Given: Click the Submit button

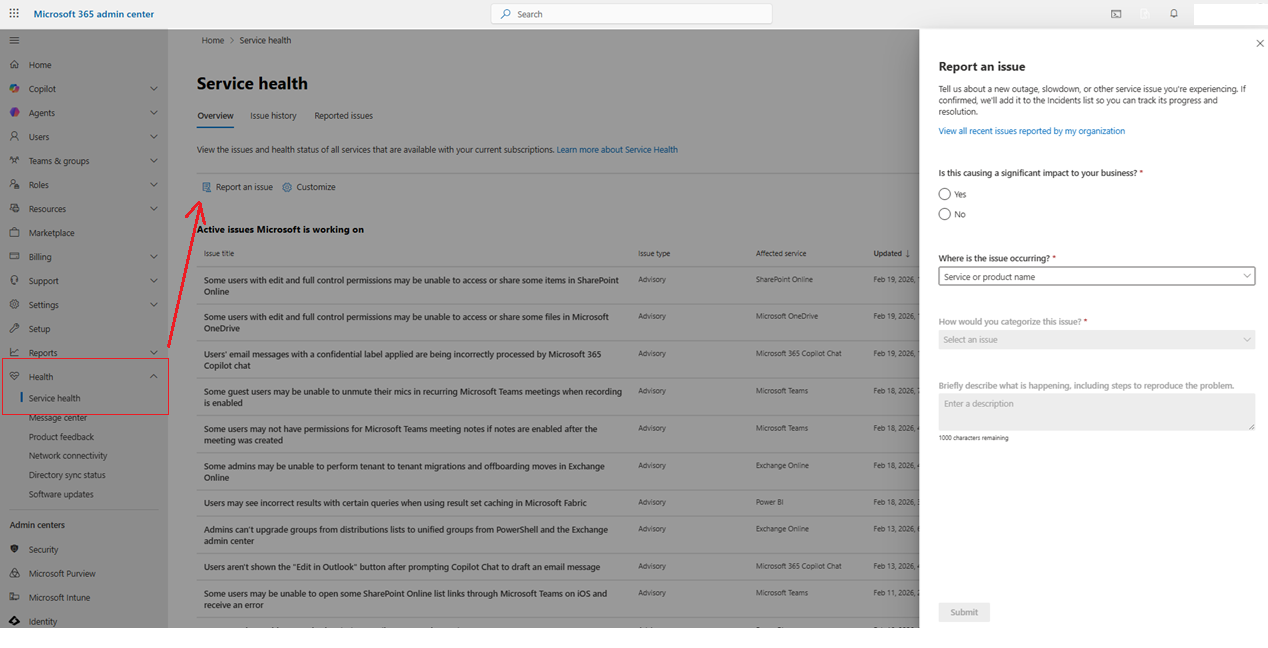Looking at the screenshot, I should [964, 612].
